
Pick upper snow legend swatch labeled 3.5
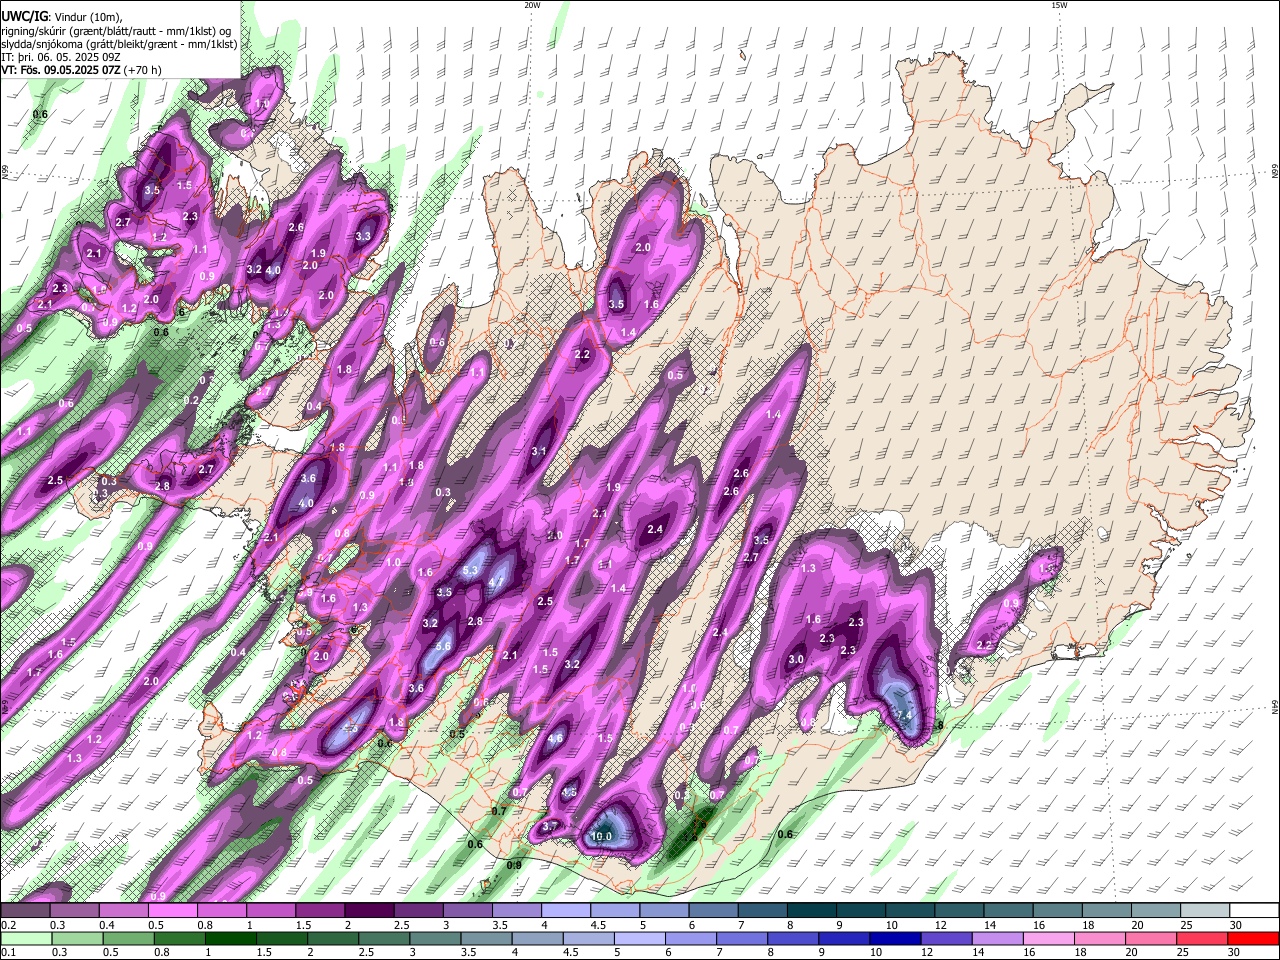516,911
